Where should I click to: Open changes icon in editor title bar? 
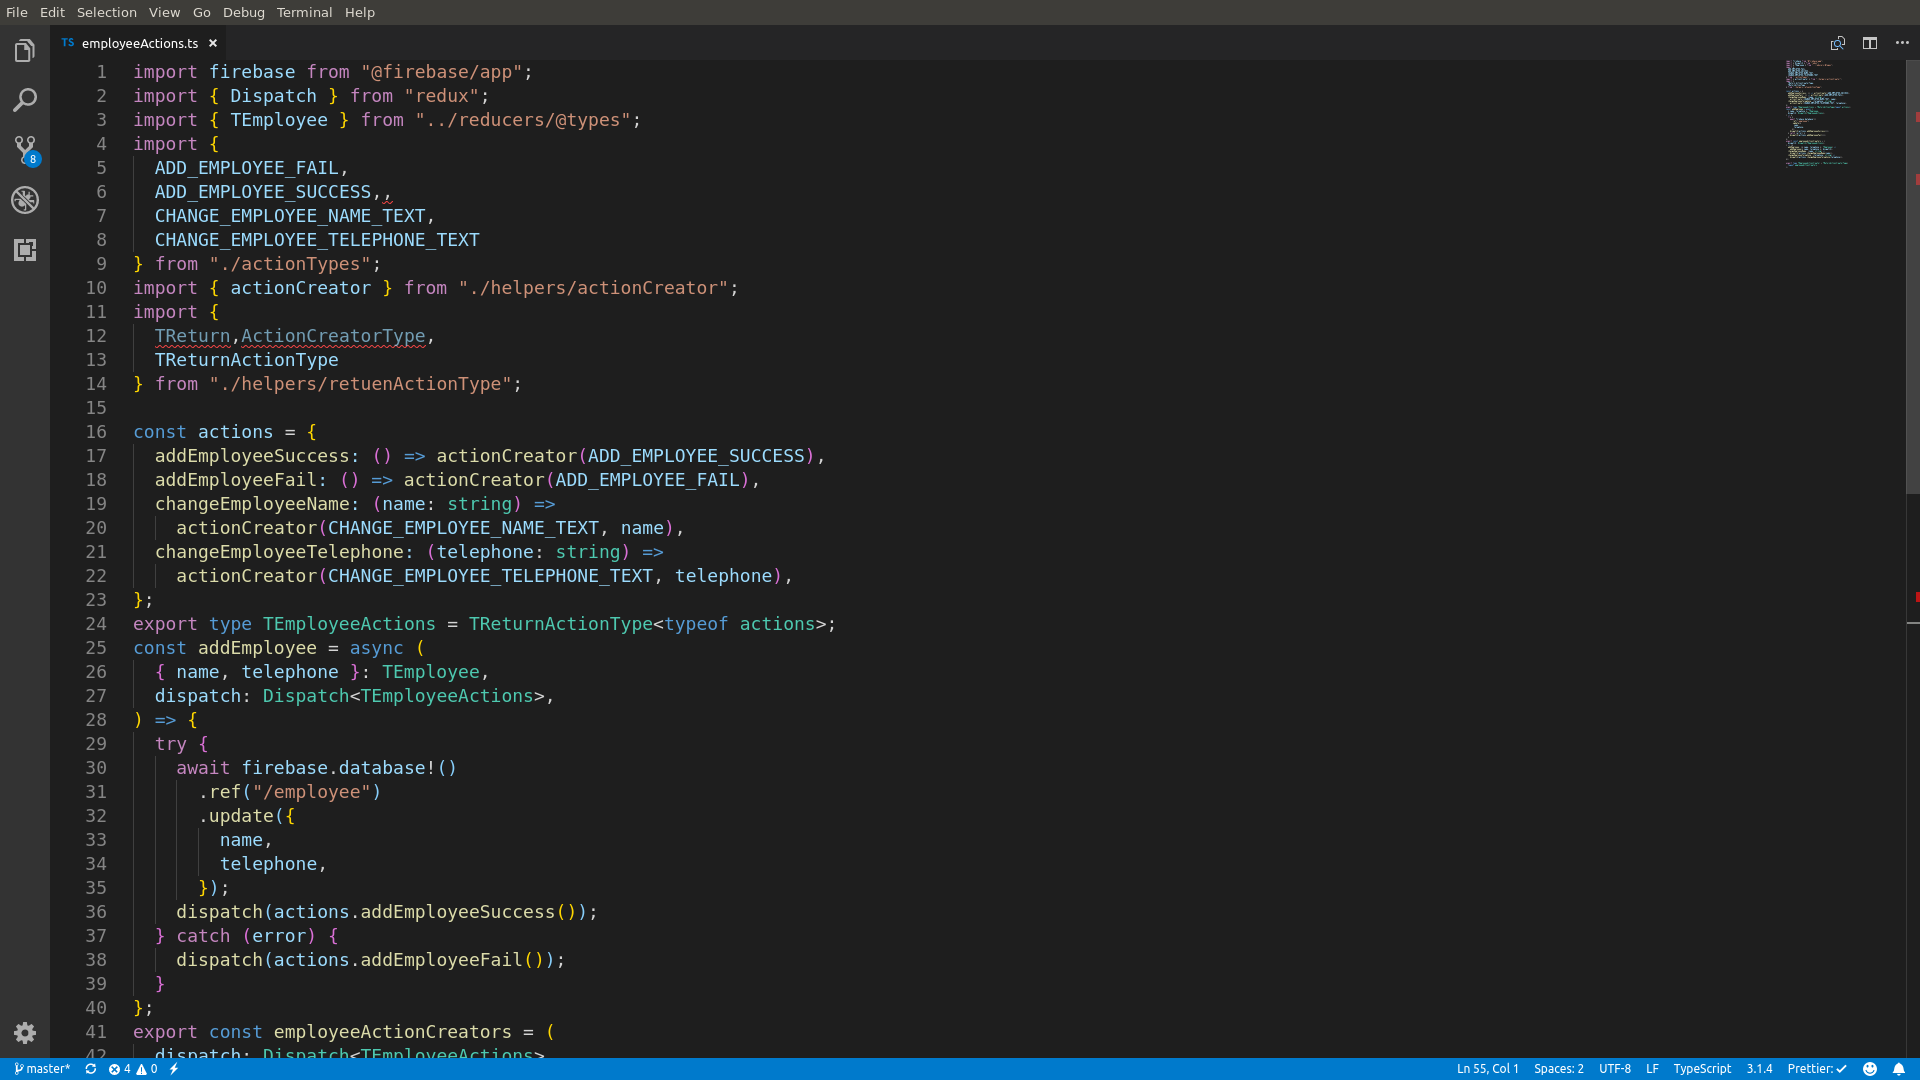pos(1838,43)
